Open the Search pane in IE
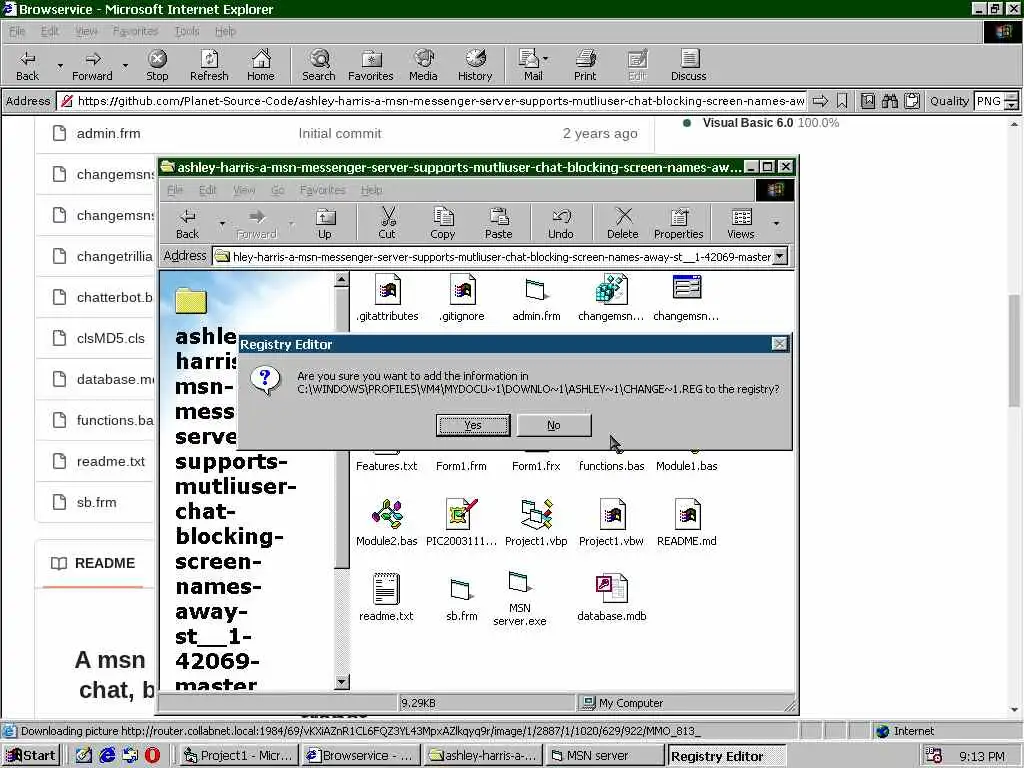Screen dimensions: 1024x768 [x=319, y=65]
